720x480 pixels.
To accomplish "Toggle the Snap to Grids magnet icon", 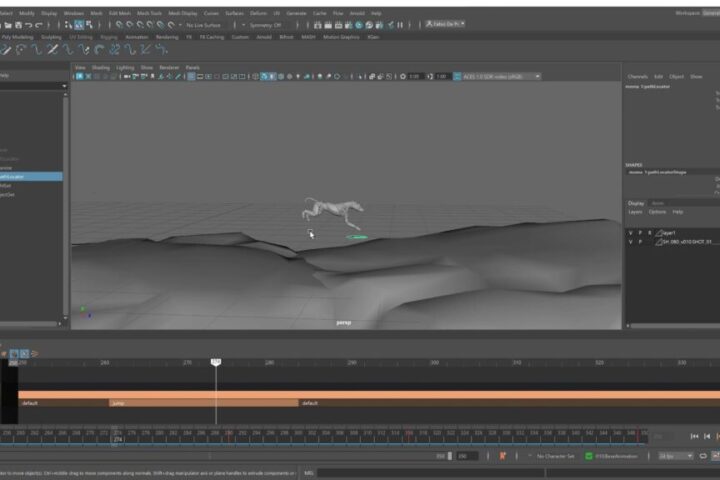I will pos(119,25).
